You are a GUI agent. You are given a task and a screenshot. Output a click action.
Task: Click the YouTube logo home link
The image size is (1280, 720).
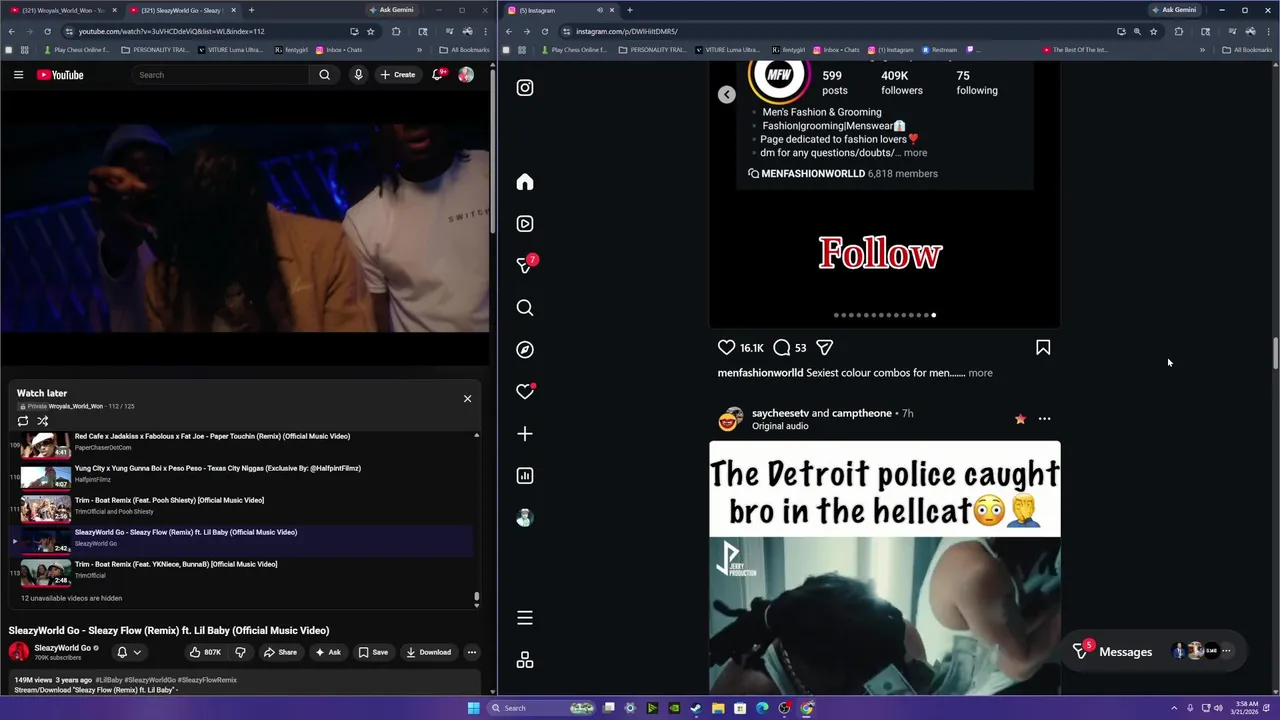point(60,75)
